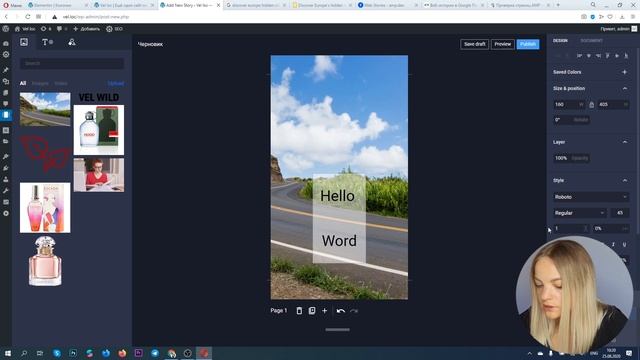Click the width input field
The image size is (640, 360).
click(569, 105)
